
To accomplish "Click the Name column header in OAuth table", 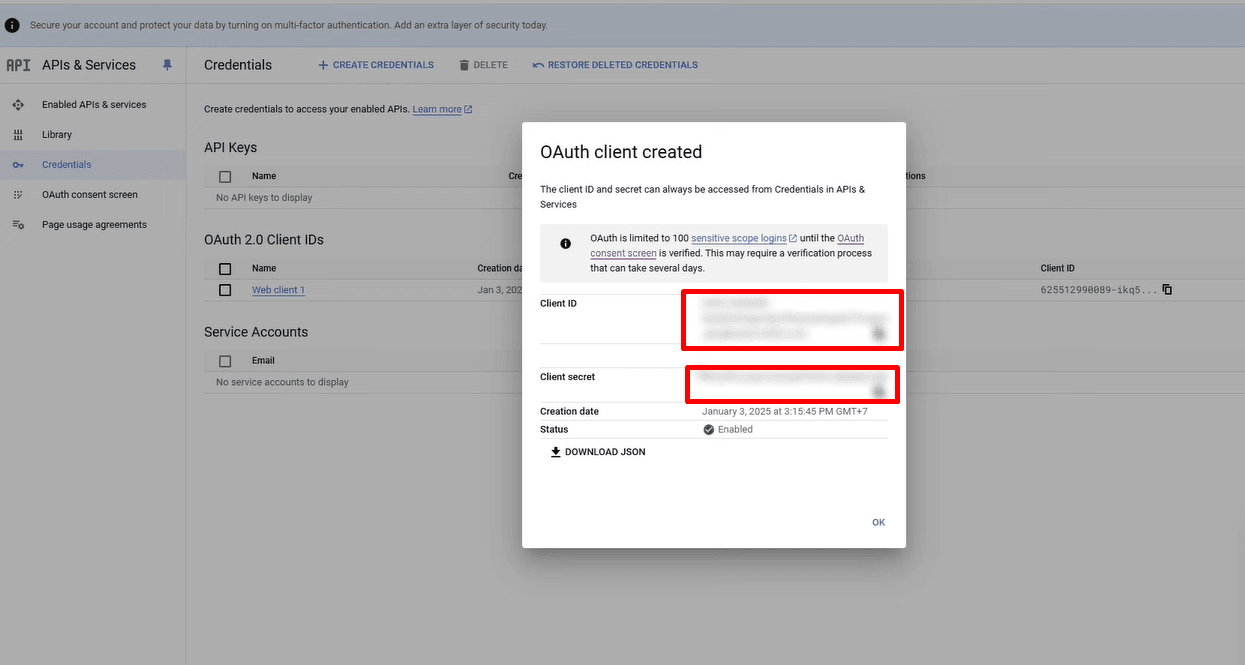I will (x=264, y=268).
